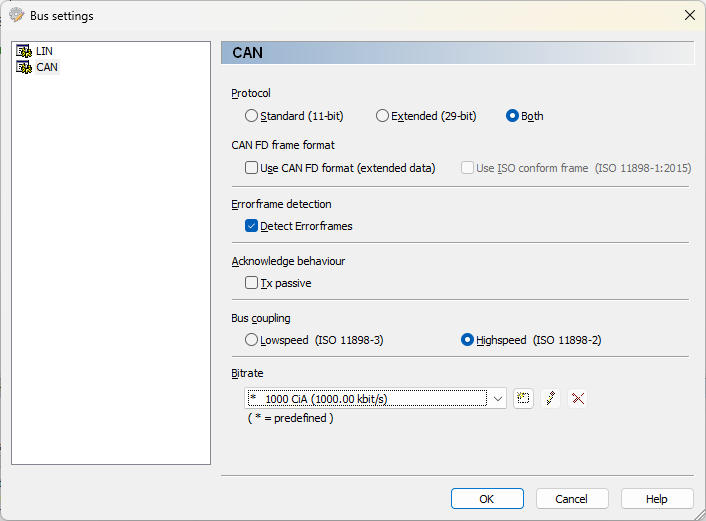Click the edit bitrate pencil icon

click(x=550, y=398)
